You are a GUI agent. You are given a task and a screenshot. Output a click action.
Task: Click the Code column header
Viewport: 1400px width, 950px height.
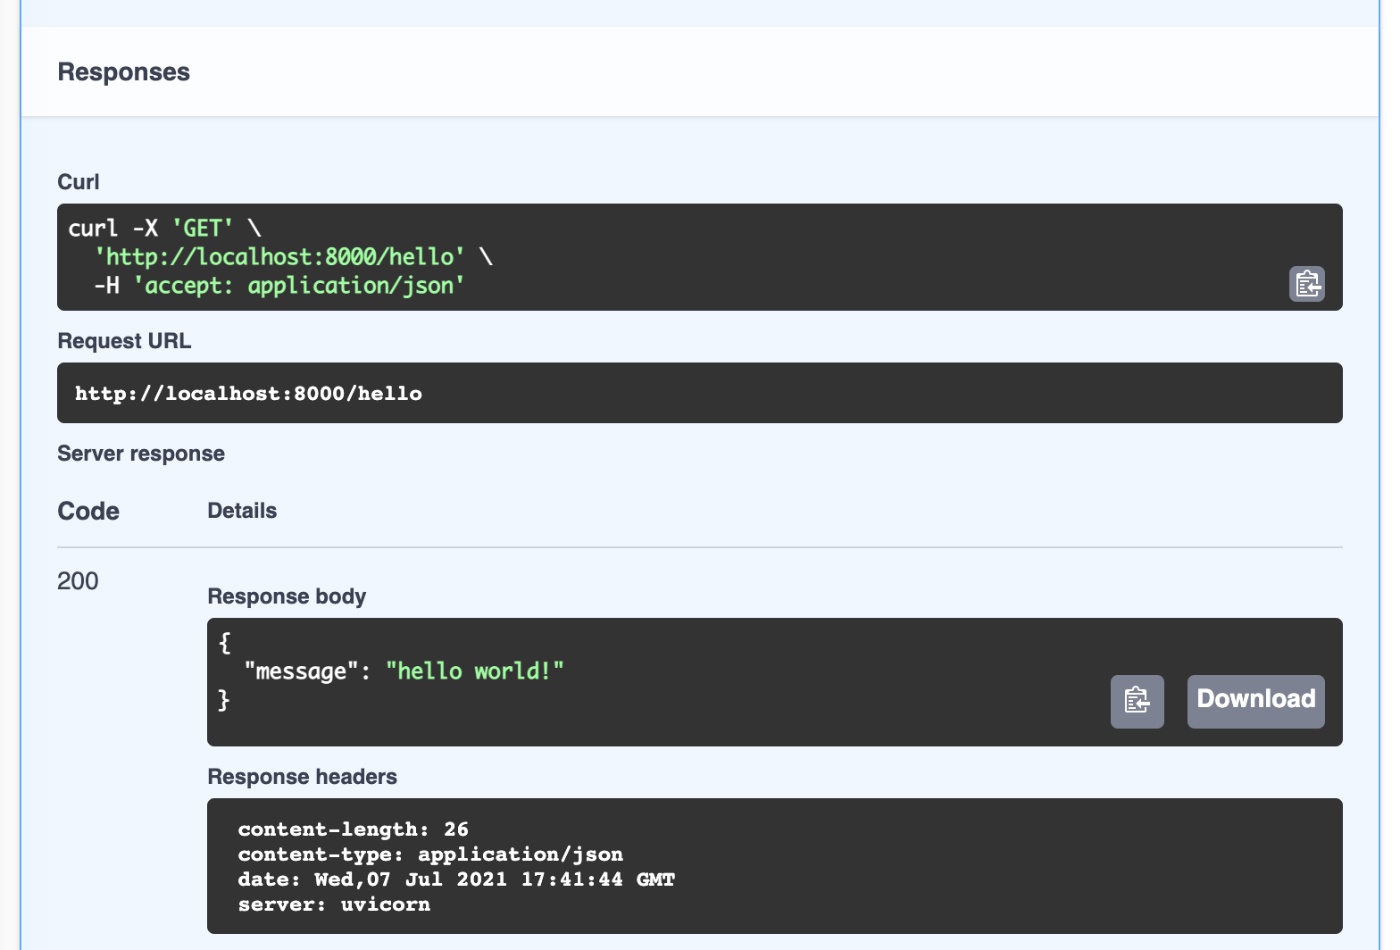point(88,509)
